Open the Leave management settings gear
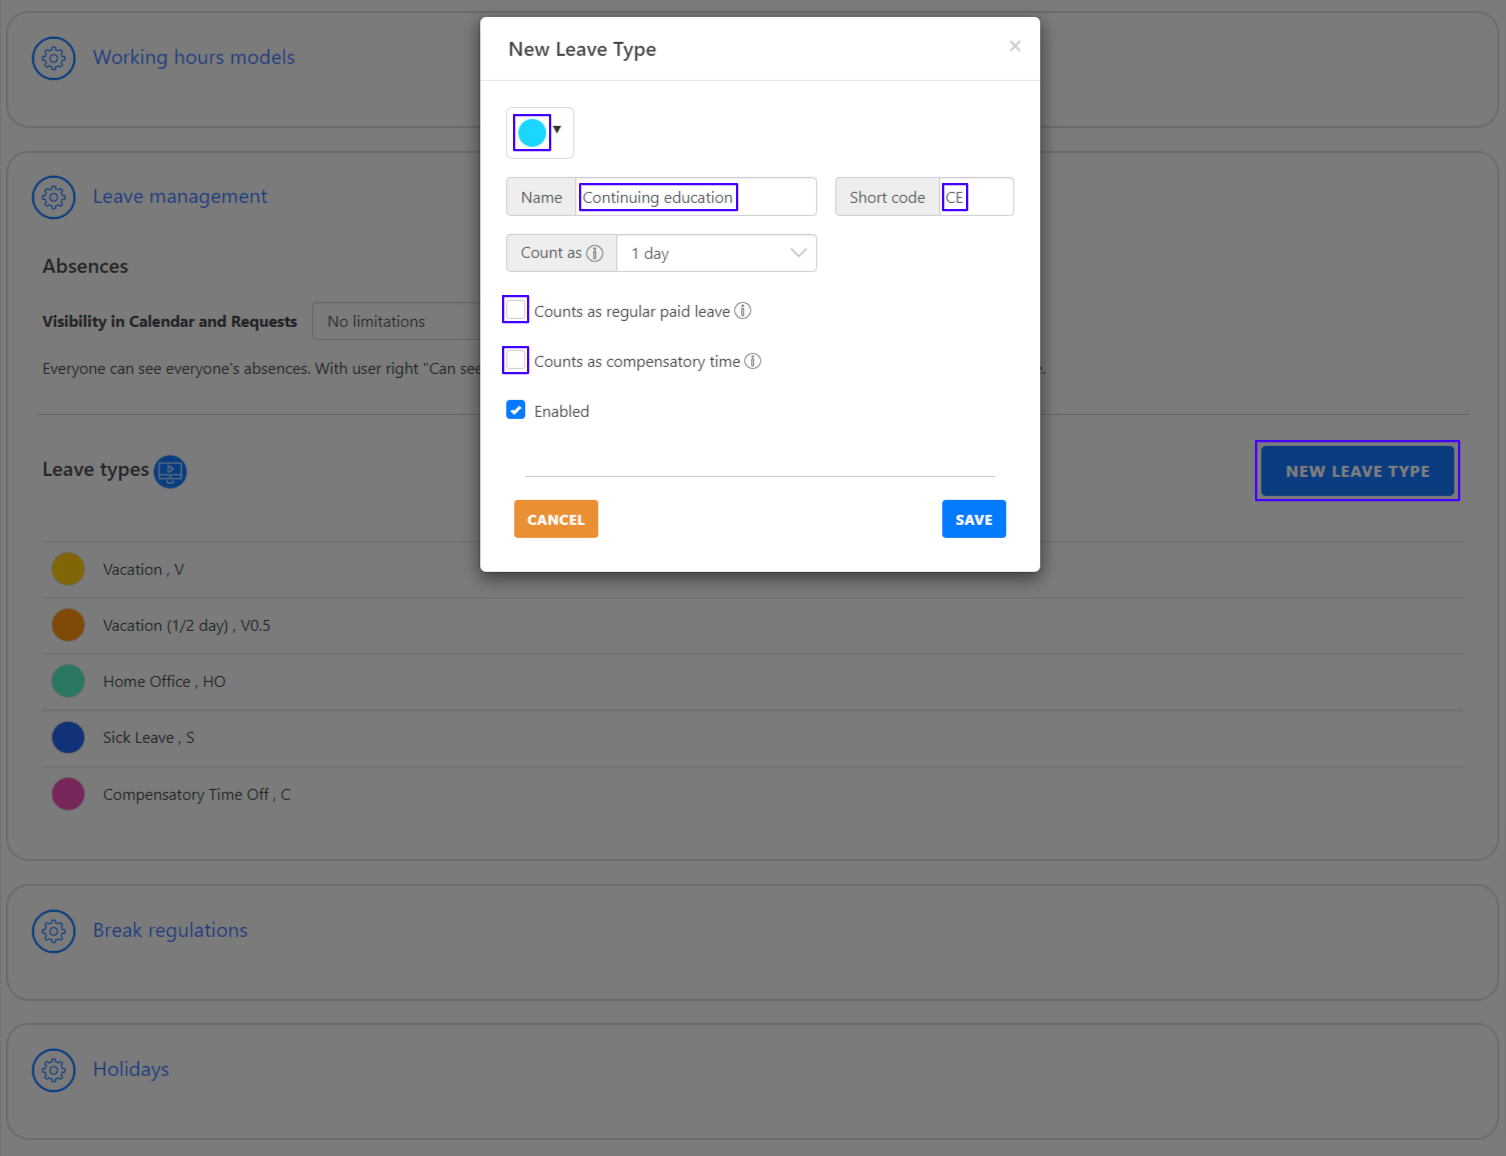 (53, 197)
